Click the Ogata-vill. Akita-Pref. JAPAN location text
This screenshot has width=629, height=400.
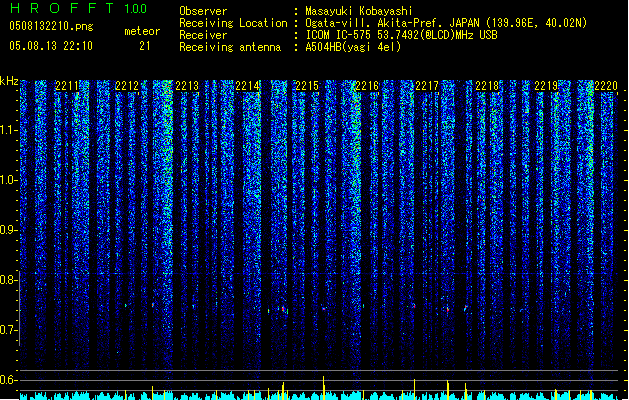(x=446, y=23)
